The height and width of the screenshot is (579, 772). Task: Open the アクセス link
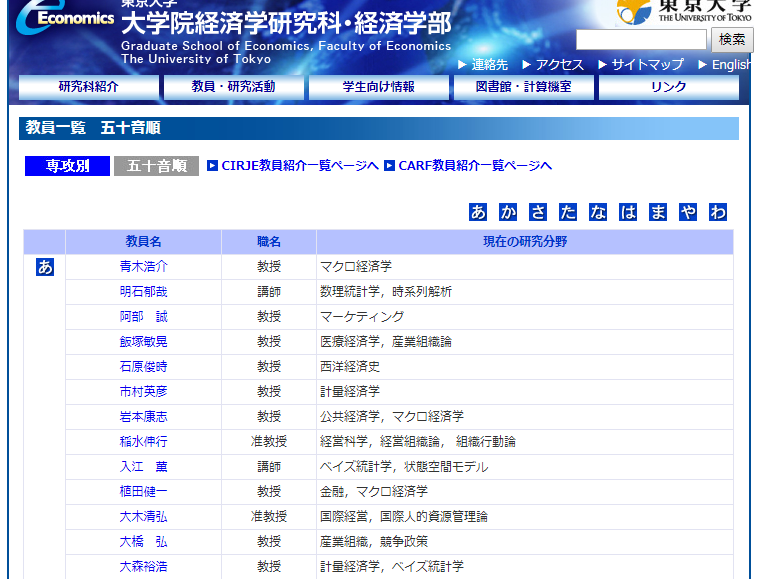point(559,64)
